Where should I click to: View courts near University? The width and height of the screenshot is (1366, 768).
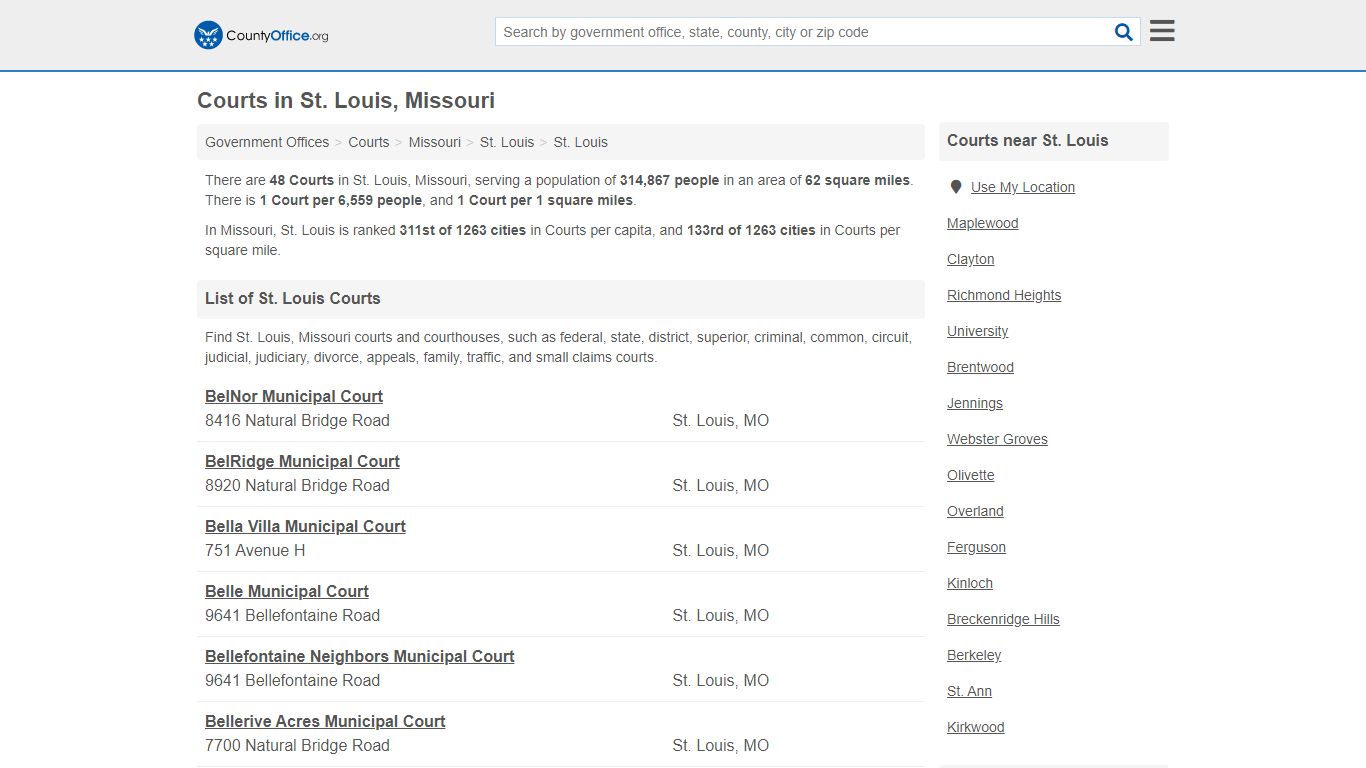pos(978,331)
